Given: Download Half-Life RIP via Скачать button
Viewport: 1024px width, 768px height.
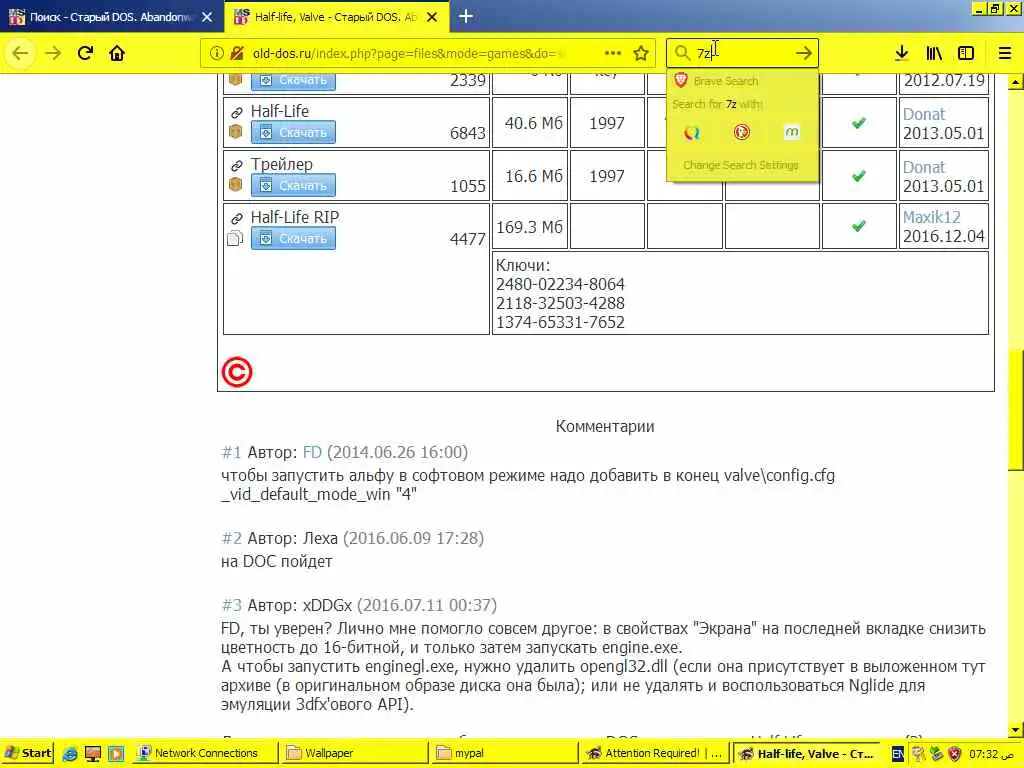Looking at the screenshot, I should (x=293, y=238).
